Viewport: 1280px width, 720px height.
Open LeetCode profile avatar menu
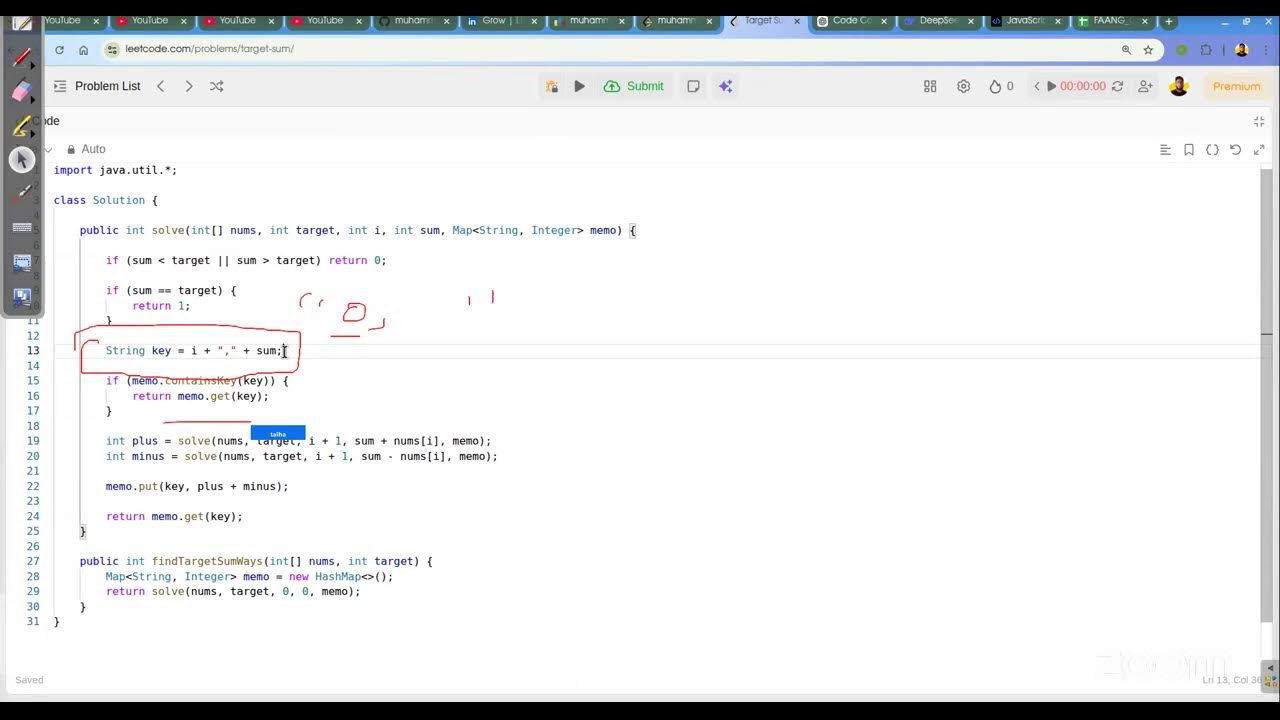pyautogui.click(x=1179, y=86)
